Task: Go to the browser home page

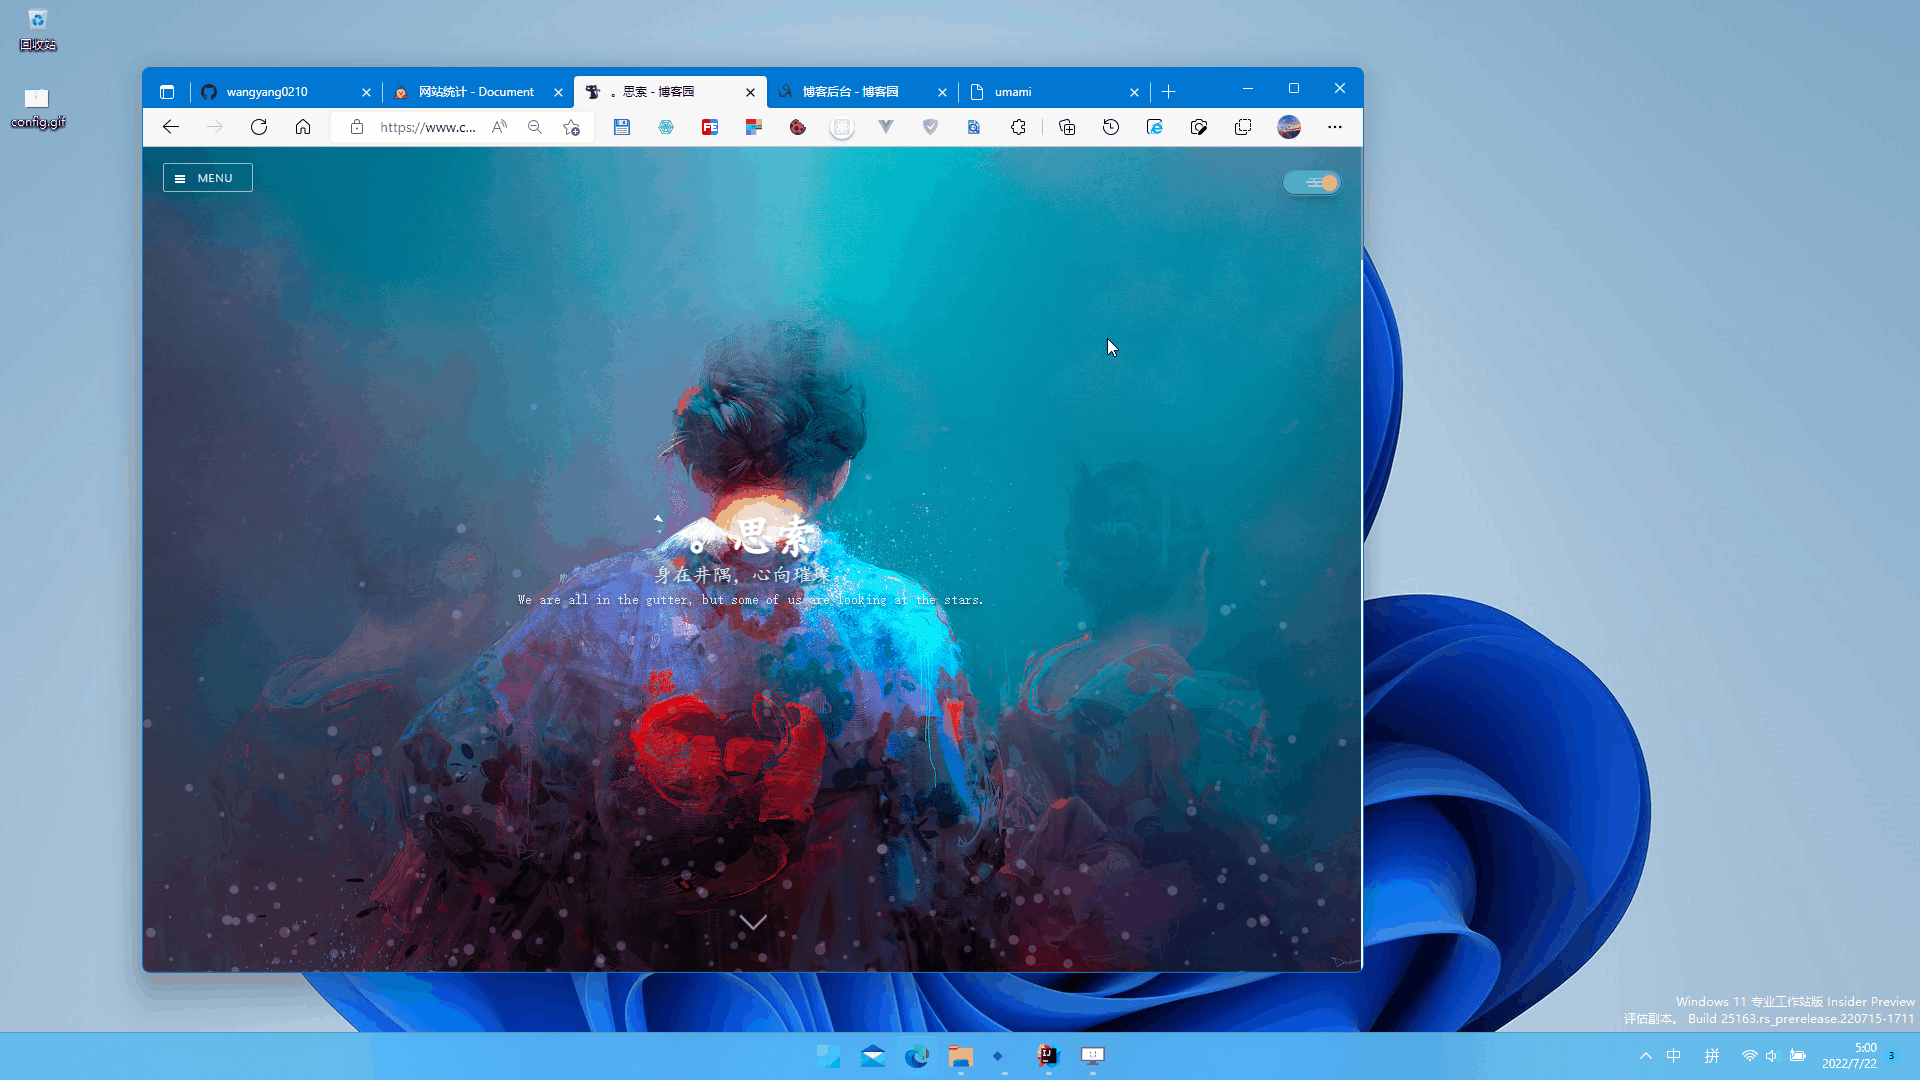Action: tap(303, 127)
